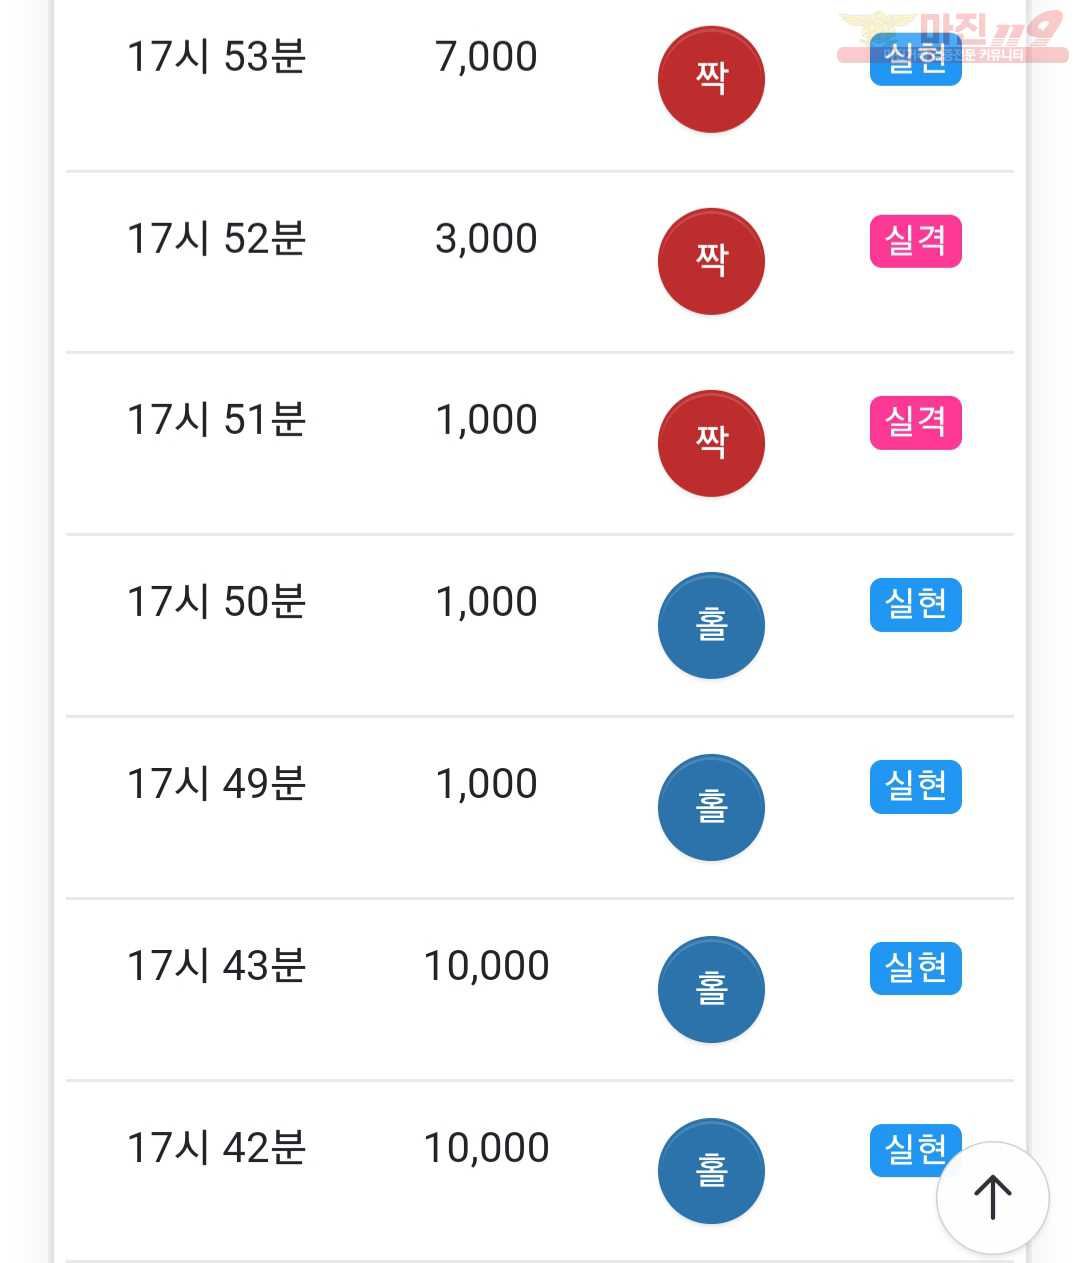Screen dimensions: 1080x1263
Task: Click the red 짝 circle for 17시 52분
Action: [x=711, y=262]
